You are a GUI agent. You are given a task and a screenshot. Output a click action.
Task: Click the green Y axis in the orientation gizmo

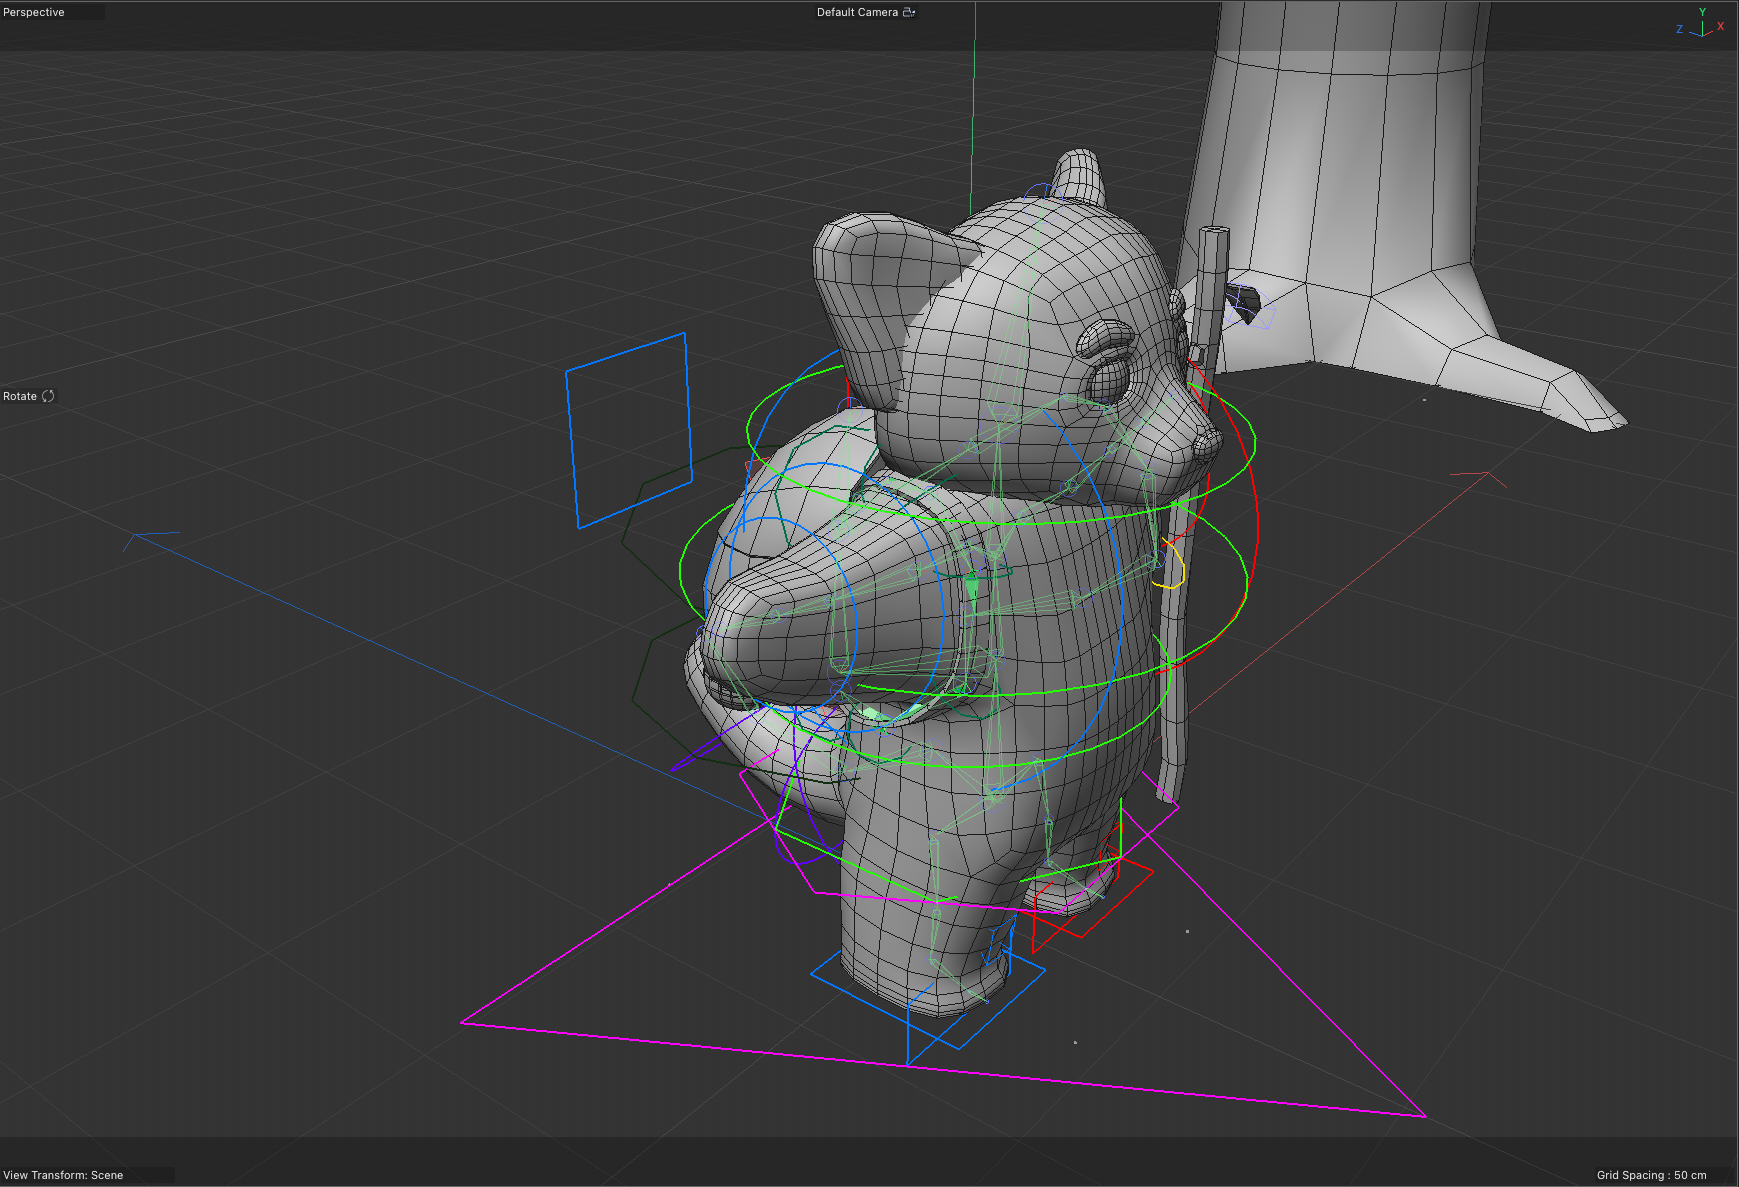[x=1702, y=13]
